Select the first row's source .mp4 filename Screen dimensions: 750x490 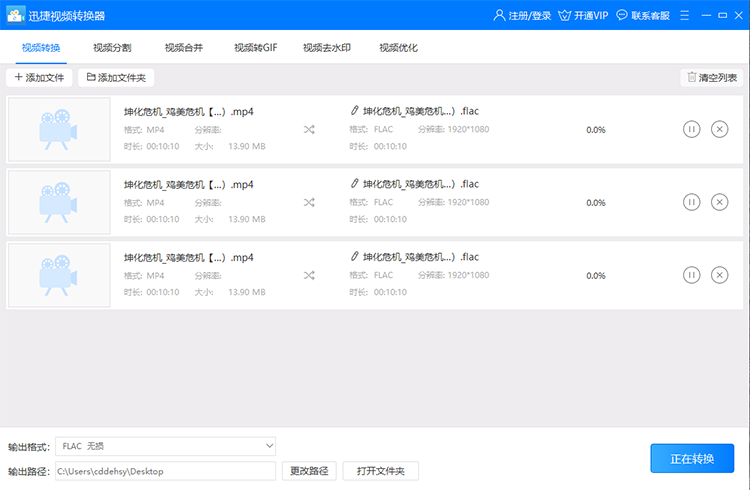[188, 111]
